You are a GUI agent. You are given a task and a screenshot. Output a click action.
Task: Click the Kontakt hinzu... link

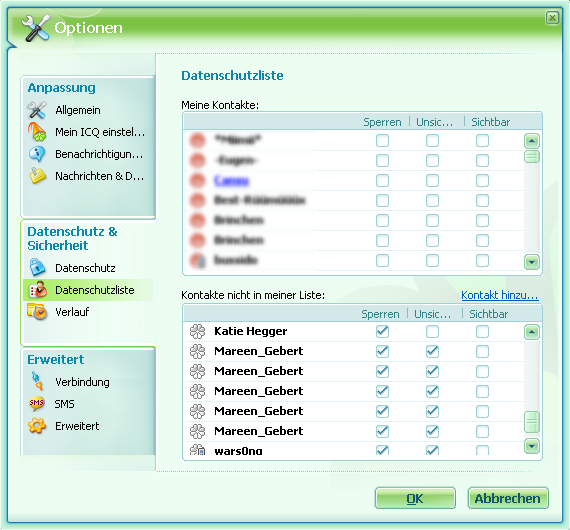pos(500,295)
